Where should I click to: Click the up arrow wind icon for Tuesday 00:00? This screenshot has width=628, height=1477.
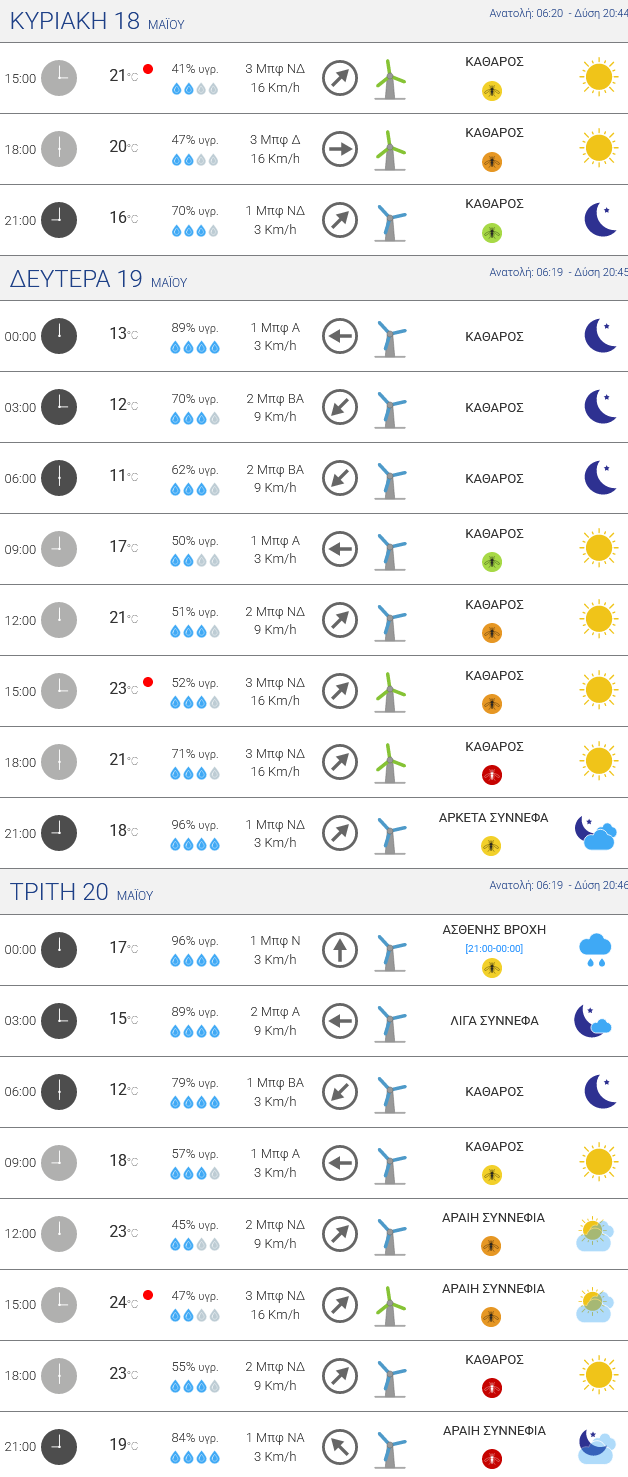click(340, 950)
